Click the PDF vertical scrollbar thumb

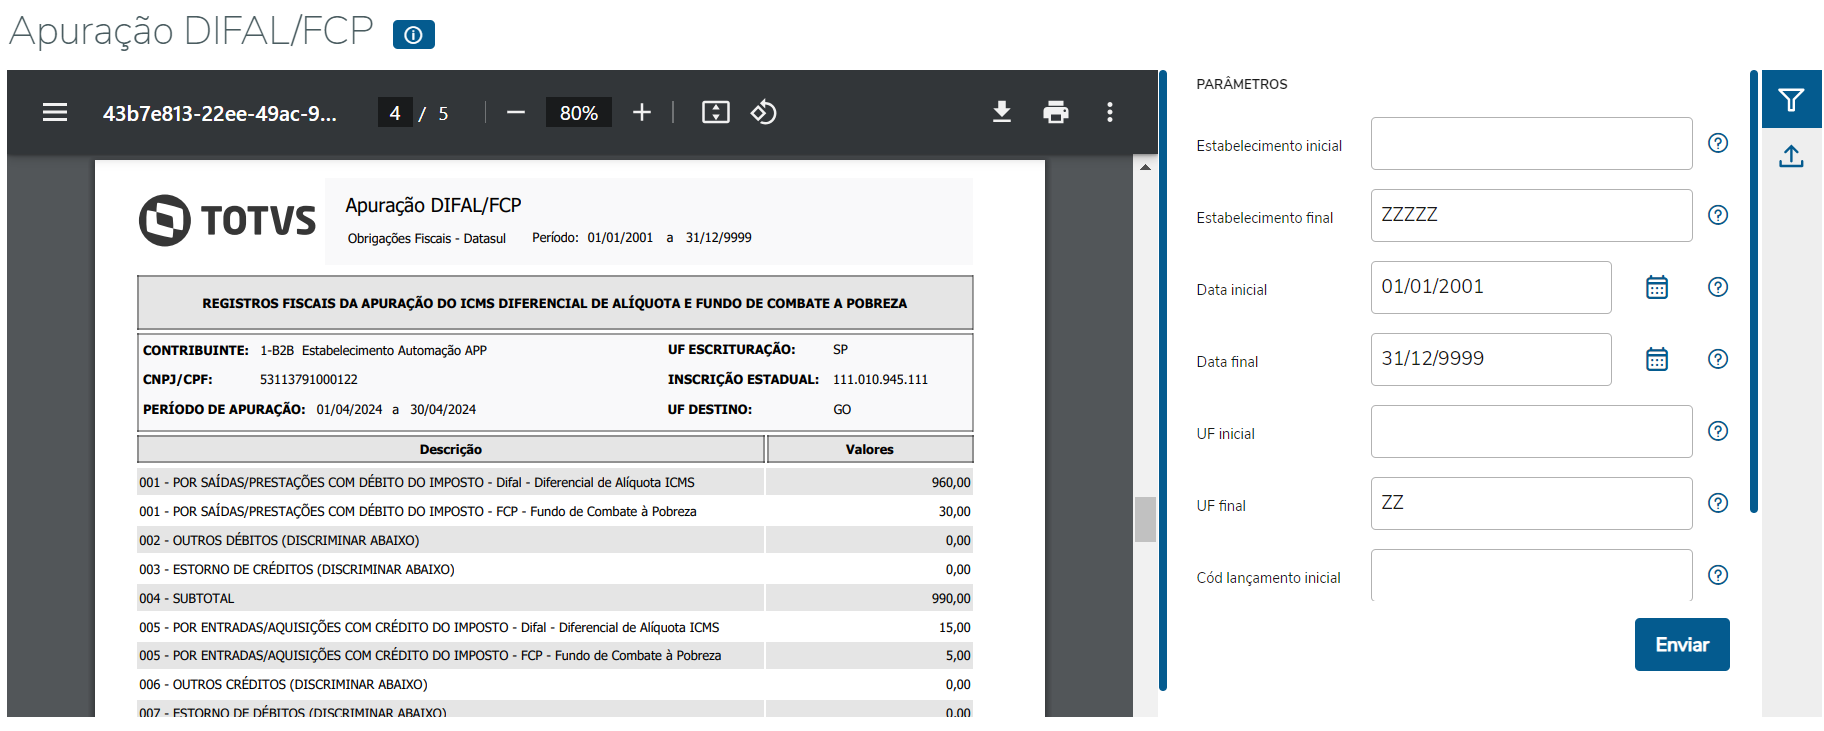[1145, 519]
